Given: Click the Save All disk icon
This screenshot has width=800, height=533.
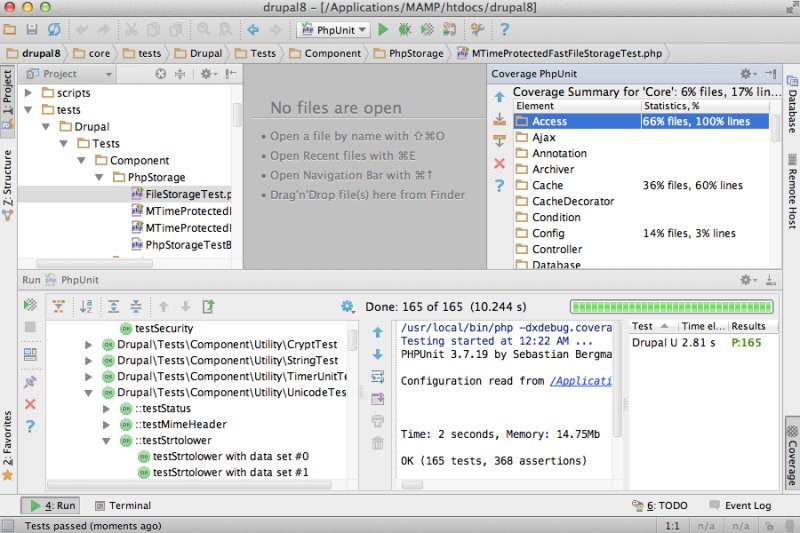Looking at the screenshot, I should (x=32, y=30).
